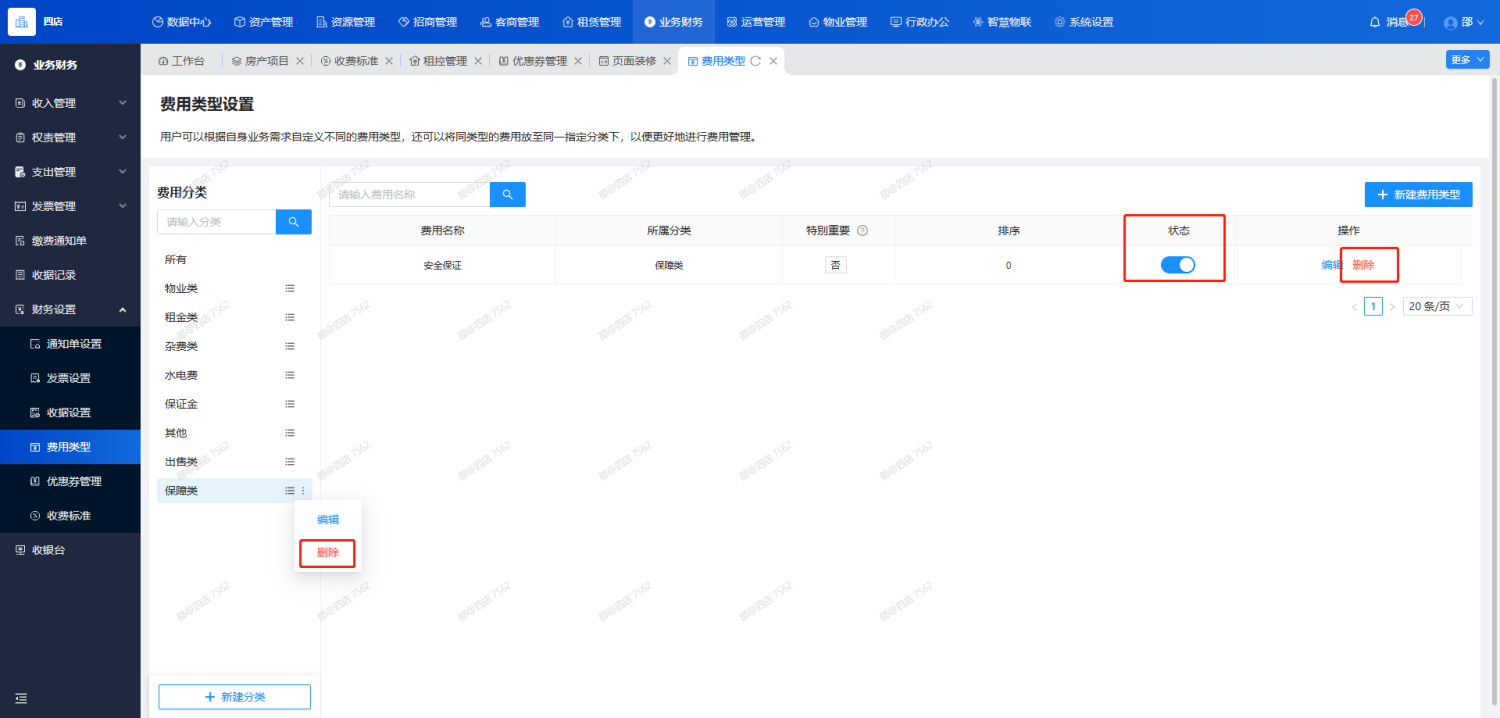
Task: Open 租赁管理 in the top menu
Action: (x=591, y=22)
